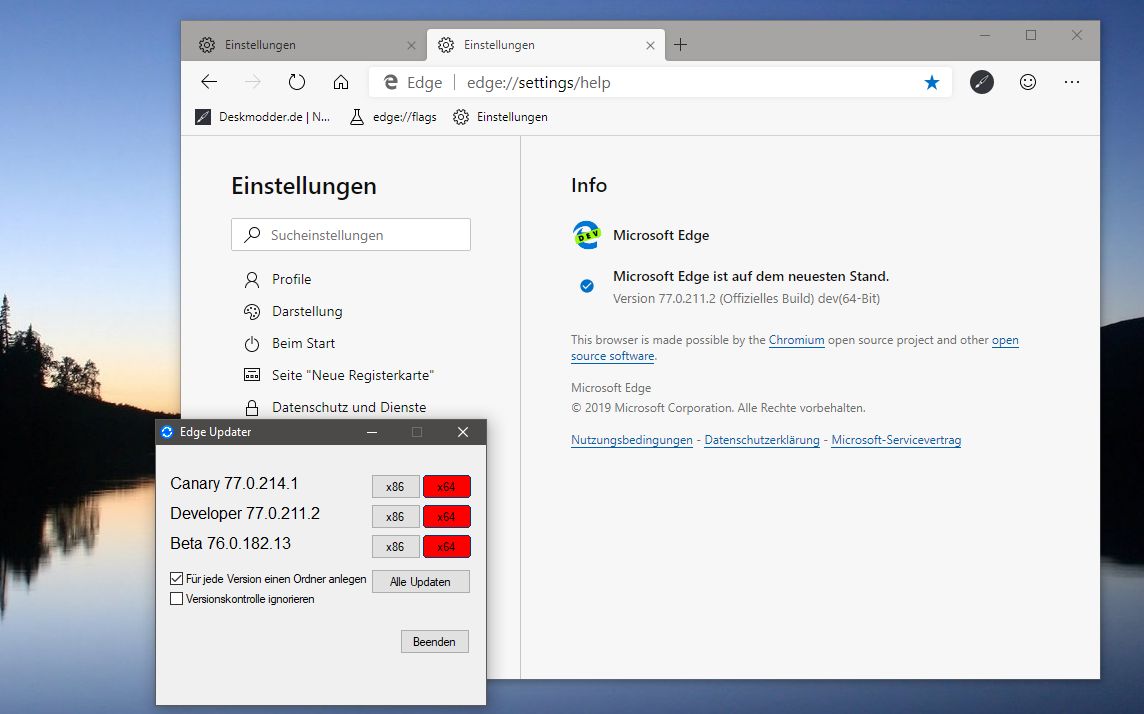Open Datenschutz und Dienste settings
The image size is (1144, 714).
coord(349,408)
